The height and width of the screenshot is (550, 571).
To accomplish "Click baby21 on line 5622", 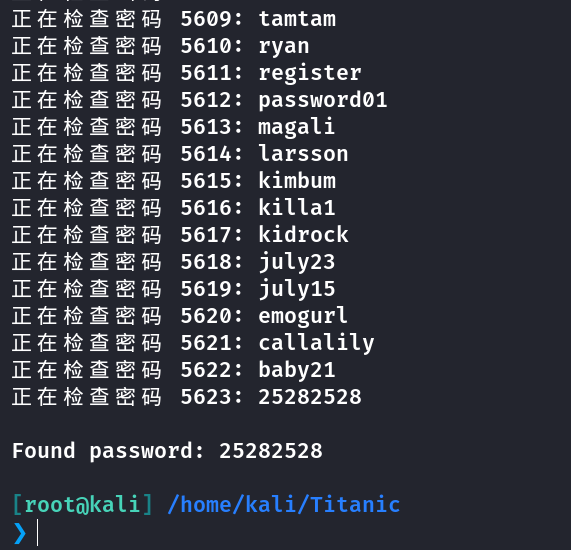I will (x=297, y=370).
